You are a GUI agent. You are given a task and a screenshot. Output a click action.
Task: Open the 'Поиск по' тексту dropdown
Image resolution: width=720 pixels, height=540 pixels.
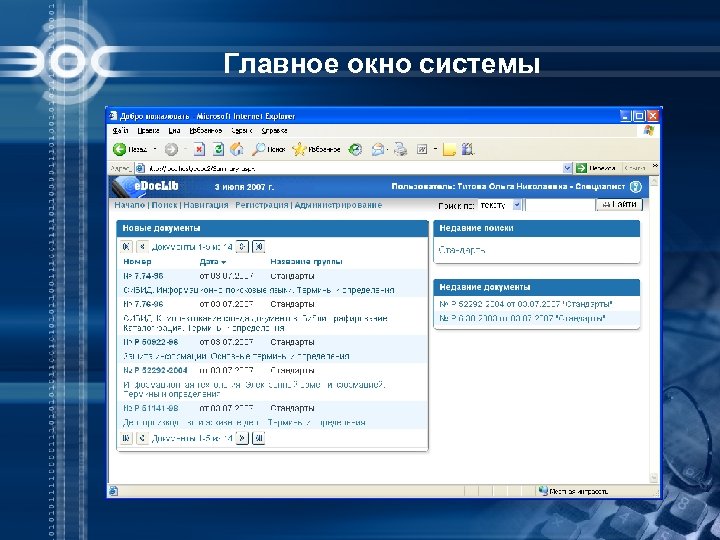pos(517,205)
